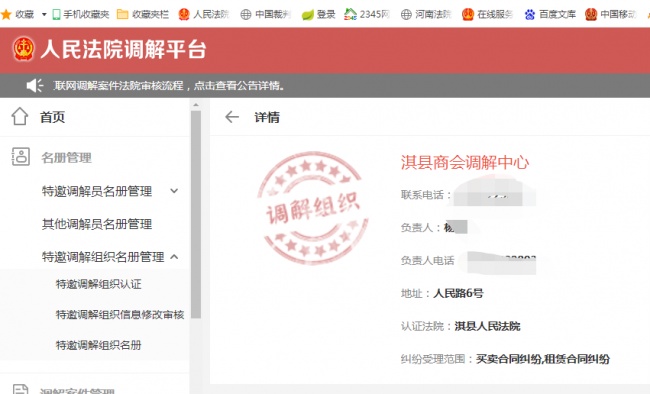Collapse 特邀调解组织名册管理 chevron
The width and height of the screenshot is (650, 394).
click(x=174, y=257)
